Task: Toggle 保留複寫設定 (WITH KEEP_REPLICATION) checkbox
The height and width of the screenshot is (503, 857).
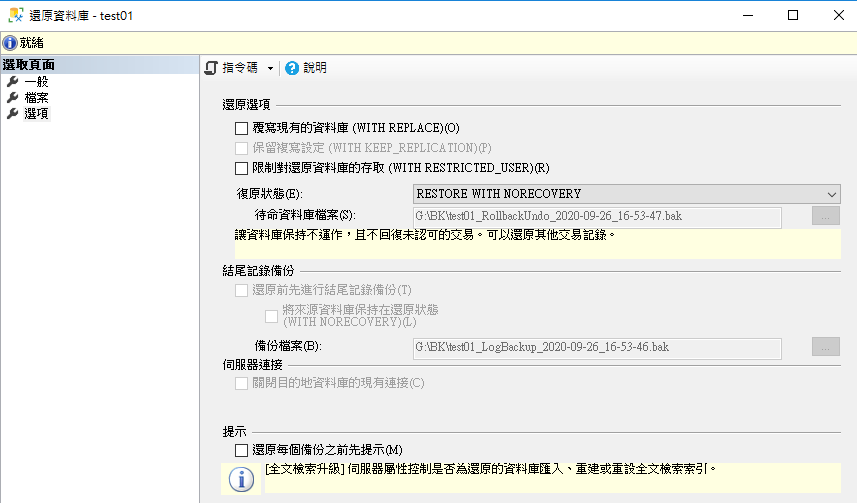Action: coord(241,148)
